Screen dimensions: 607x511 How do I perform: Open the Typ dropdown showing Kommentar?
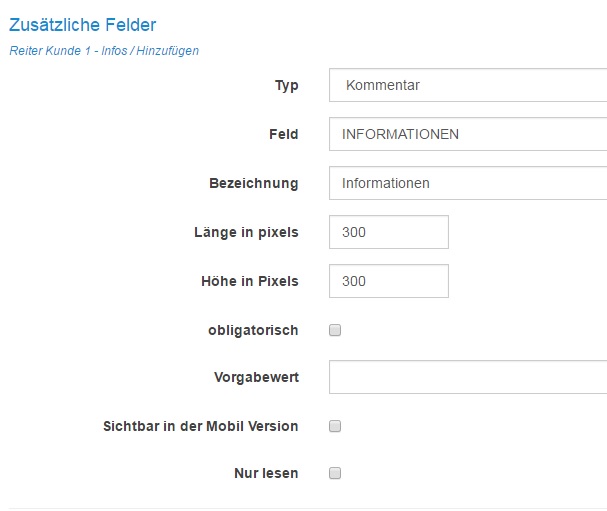tap(467, 86)
